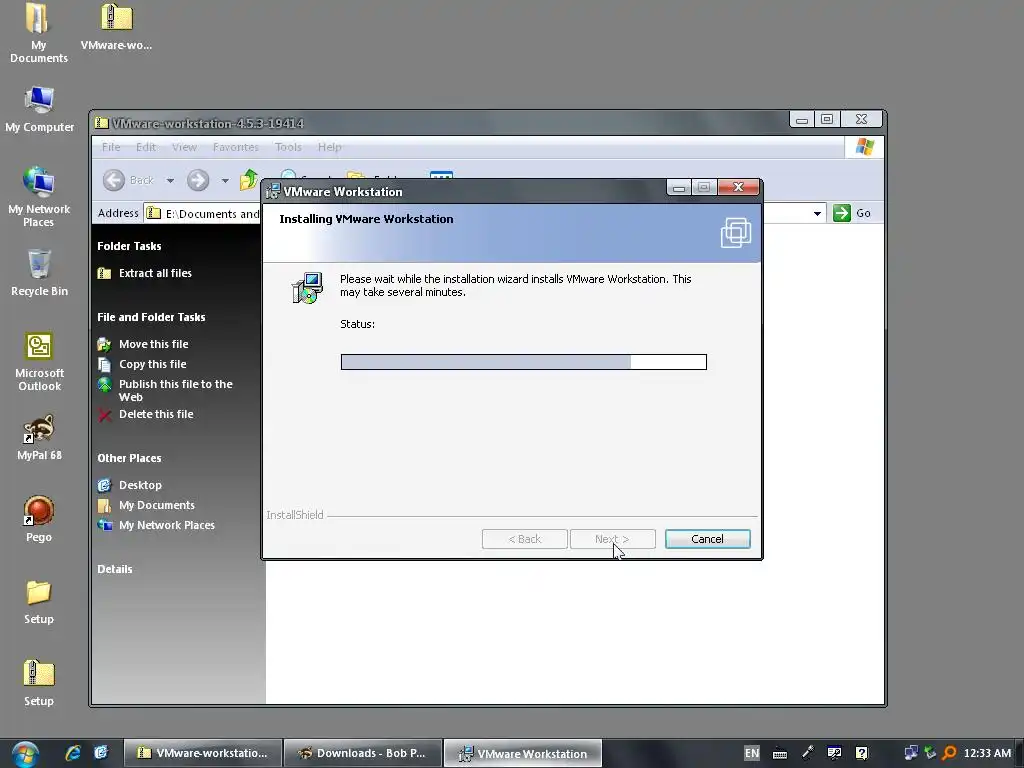Viewport: 1024px width, 768px height.
Task: Switch to VMware-workstatio... taskbar button
Action: pos(203,753)
